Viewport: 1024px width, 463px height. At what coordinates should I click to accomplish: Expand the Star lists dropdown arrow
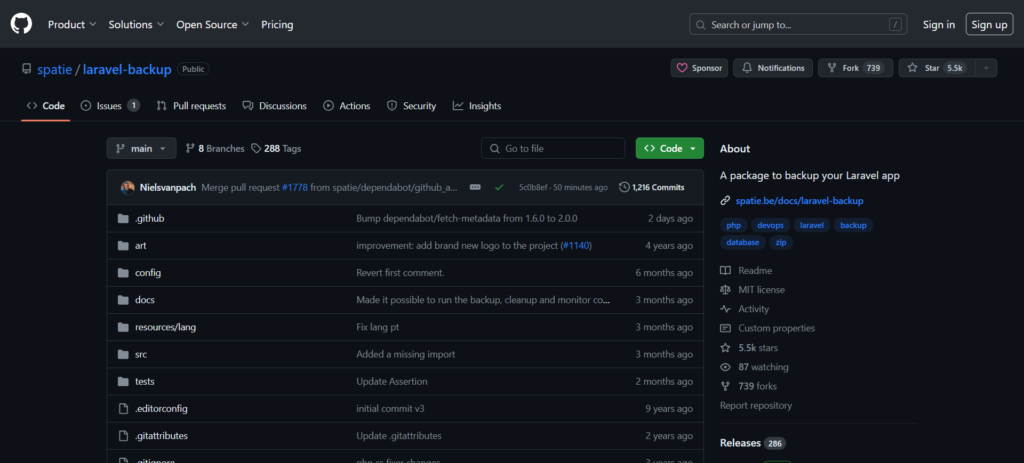coord(986,68)
